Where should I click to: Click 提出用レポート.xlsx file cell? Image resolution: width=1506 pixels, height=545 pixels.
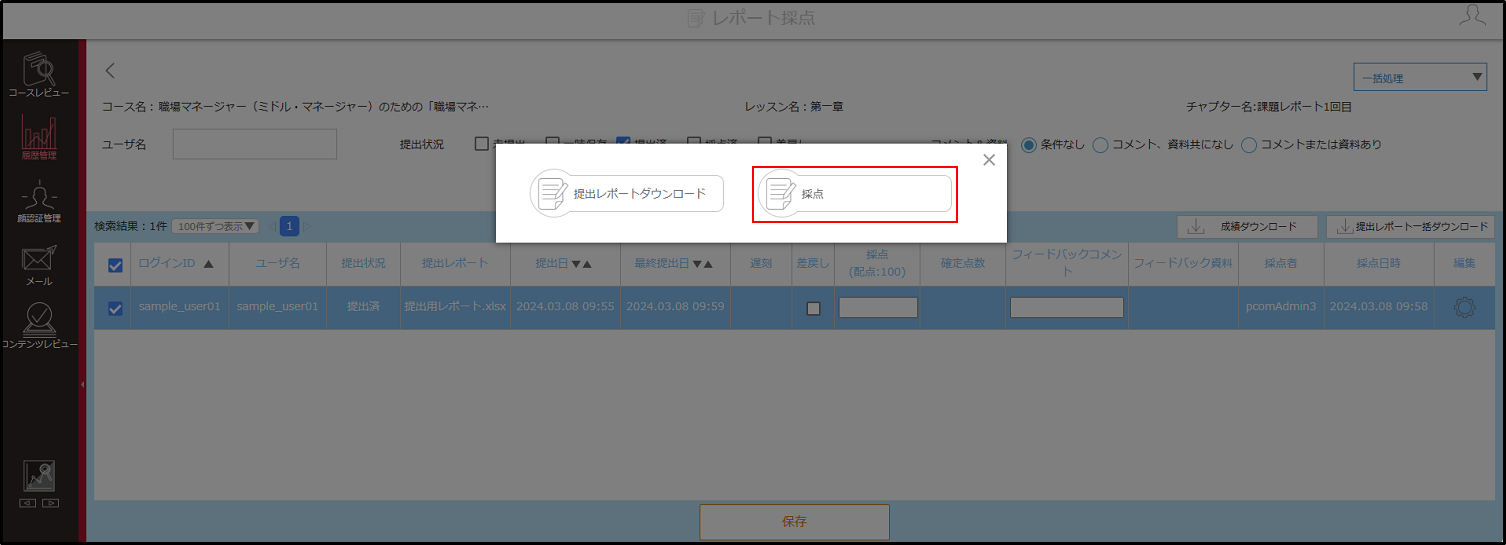(x=455, y=307)
